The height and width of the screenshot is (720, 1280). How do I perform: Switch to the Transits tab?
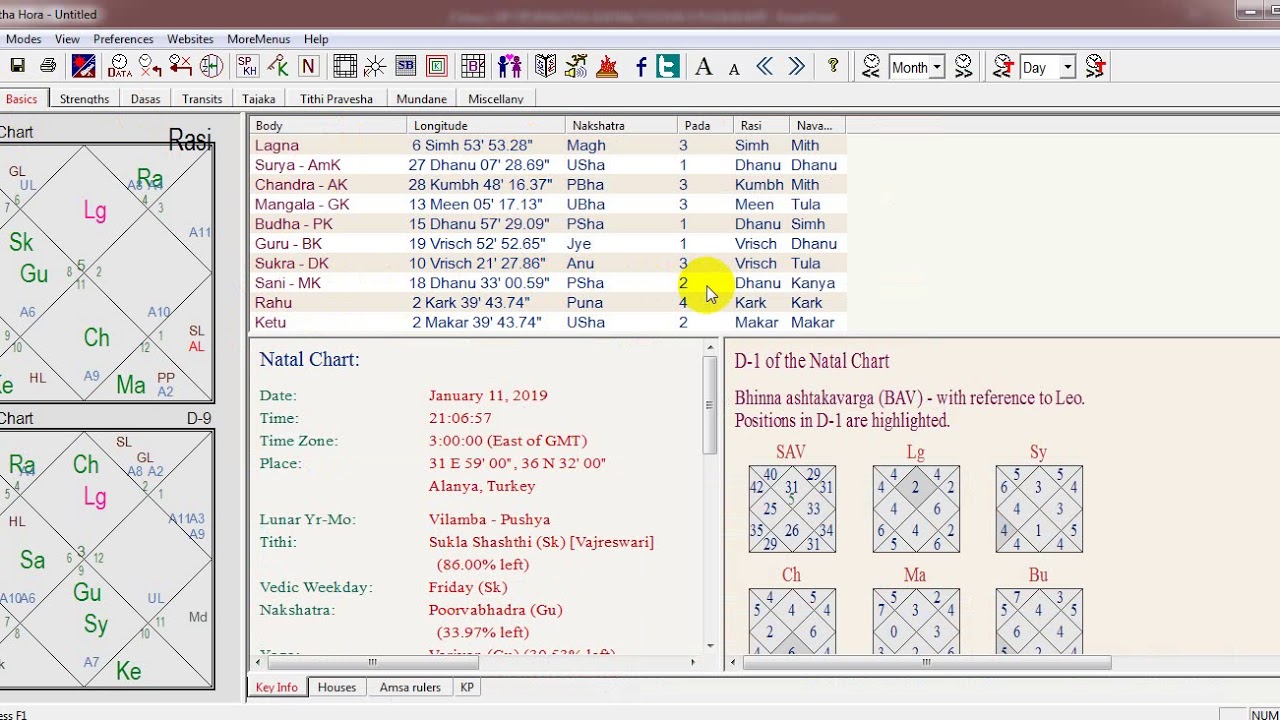[x=202, y=99]
